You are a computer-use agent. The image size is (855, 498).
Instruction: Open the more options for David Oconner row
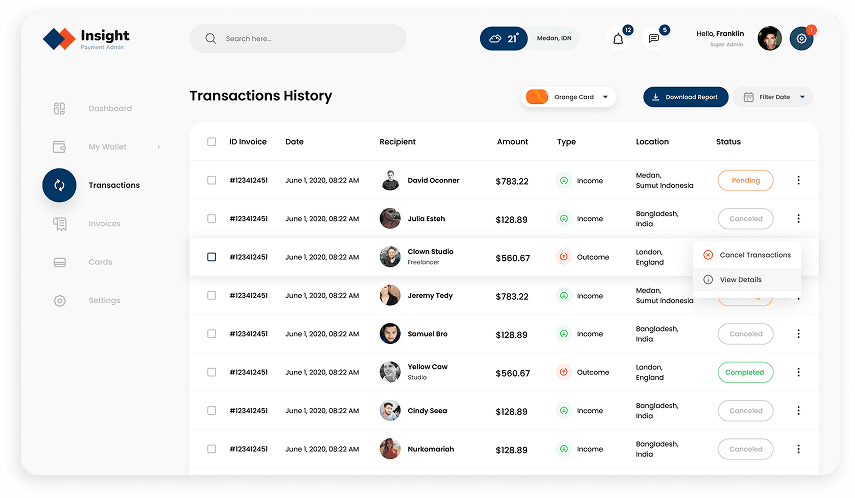pyautogui.click(x=798, y=181)
